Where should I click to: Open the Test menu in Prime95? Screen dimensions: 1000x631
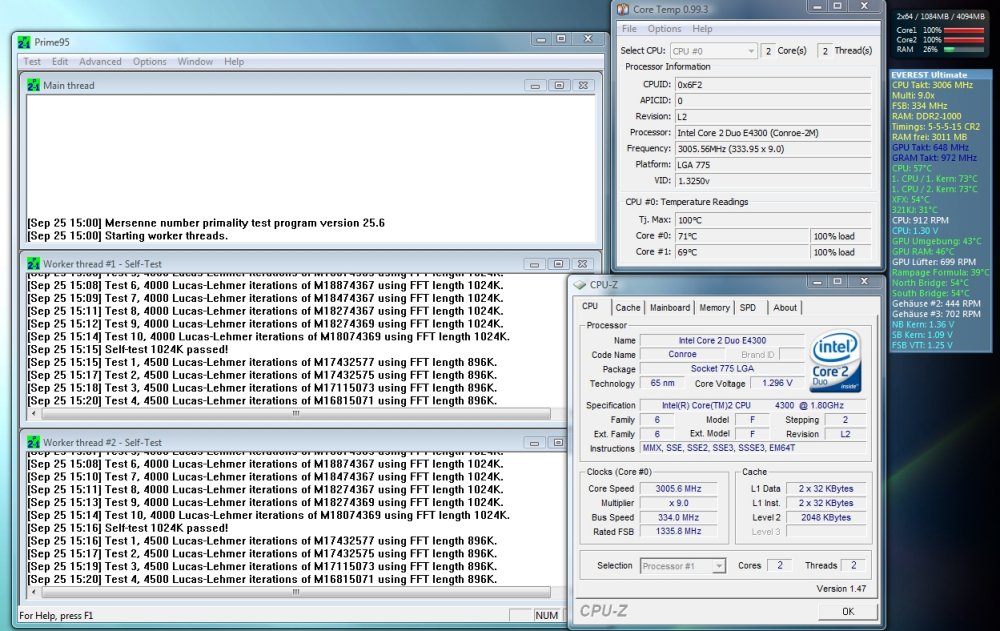32,61
